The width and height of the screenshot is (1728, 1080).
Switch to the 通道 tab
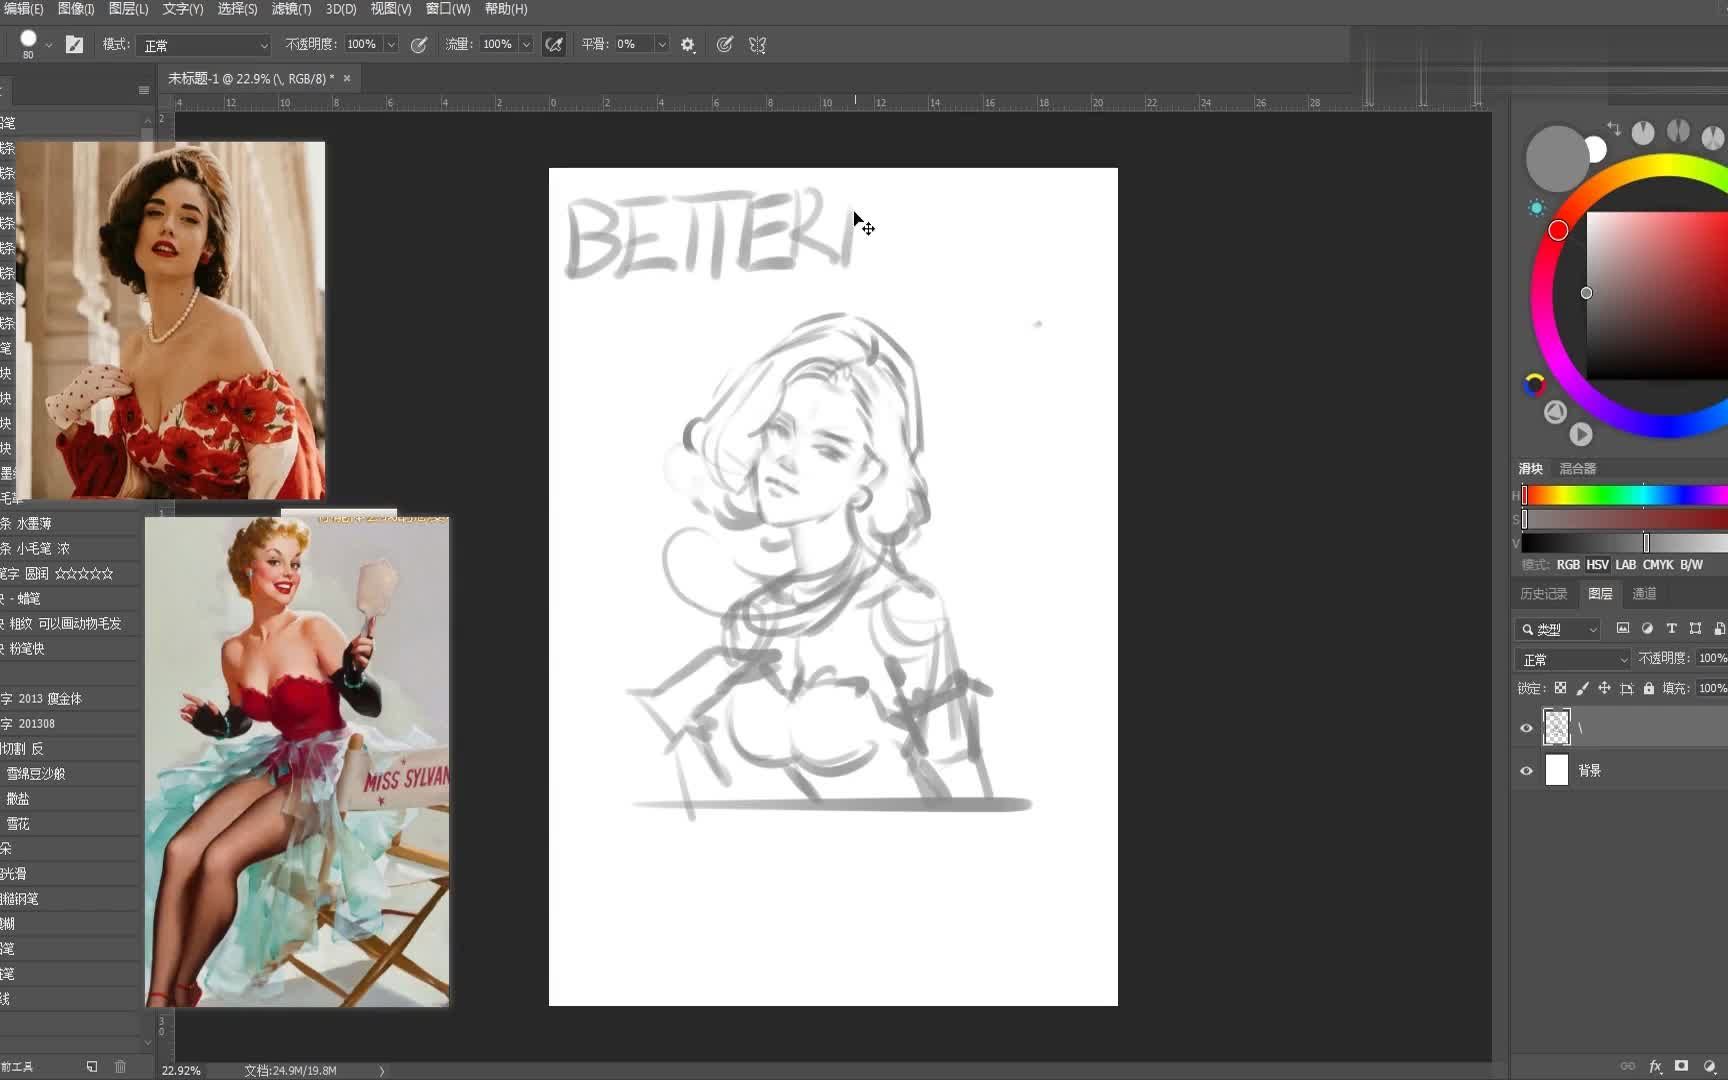tap(1645, 594)
